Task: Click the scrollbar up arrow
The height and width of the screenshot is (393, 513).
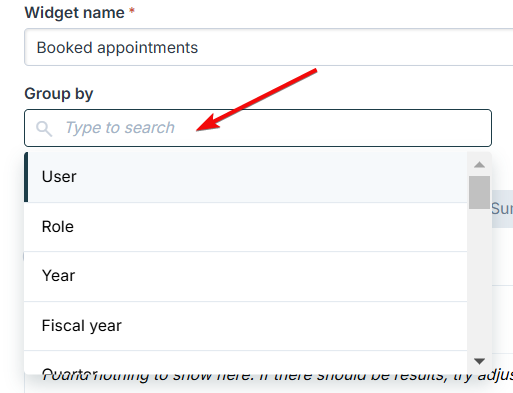Action: (x=479, y=164)
